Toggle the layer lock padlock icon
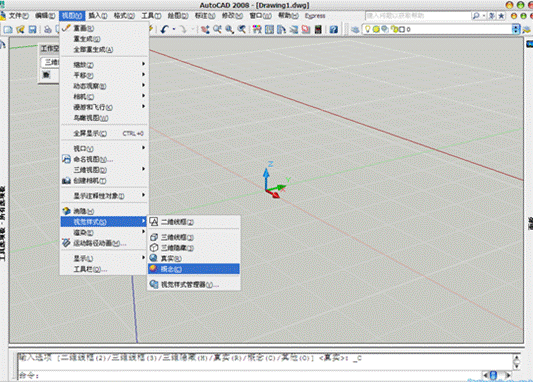The height and width of the screenshot is (382, 533). click(x=394, y=29)
